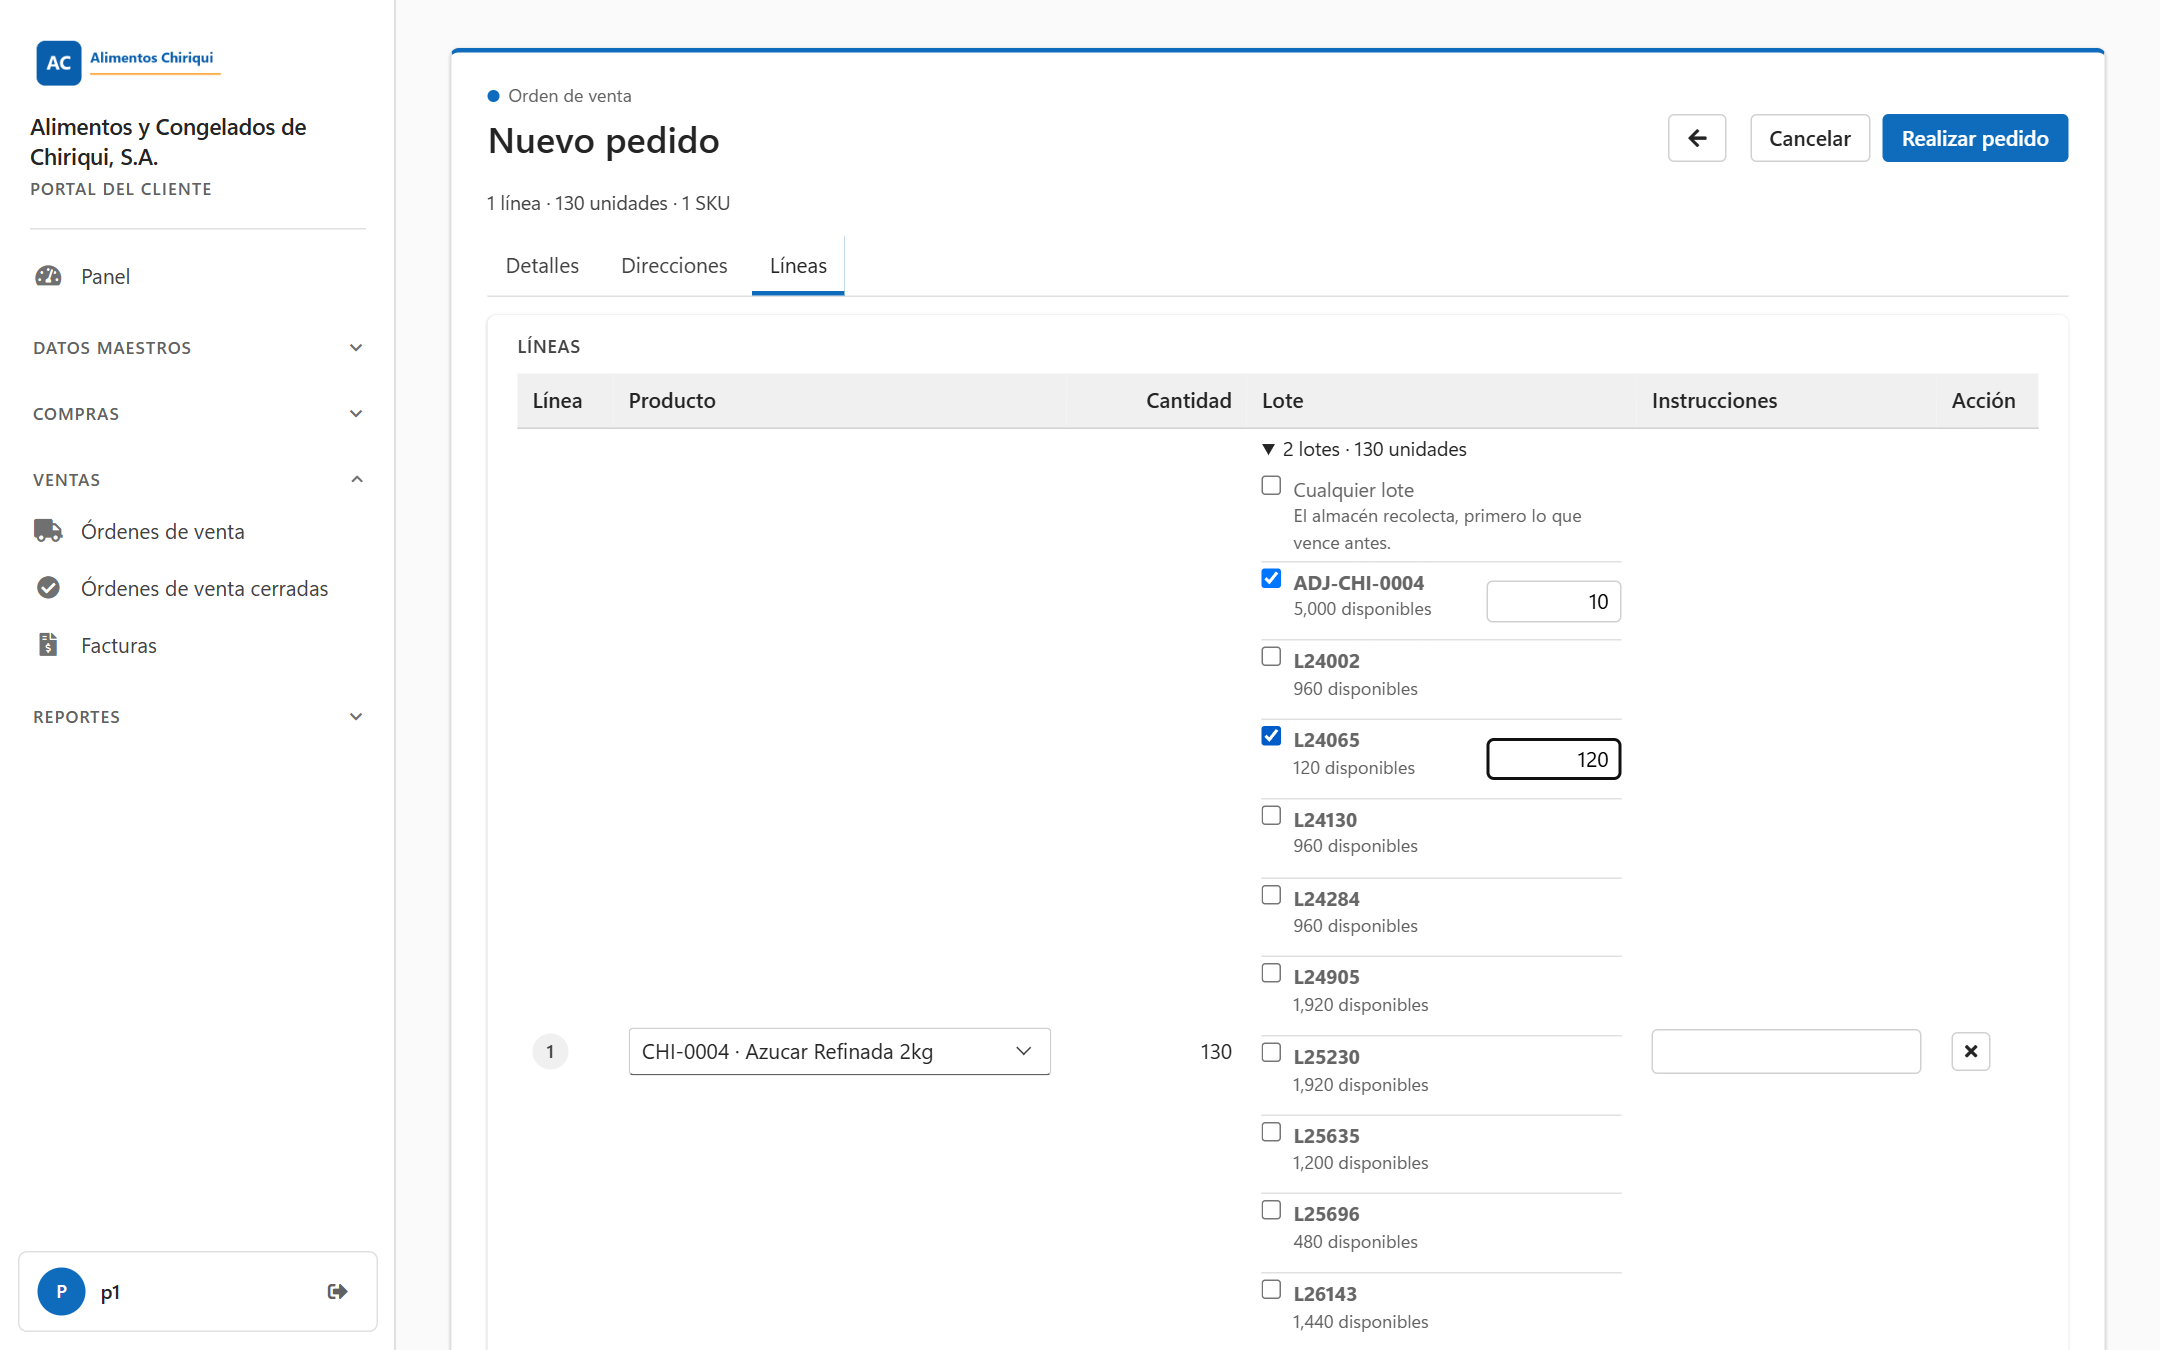
Task: Collapse the Ventas section
Action: tap(198, 480)
